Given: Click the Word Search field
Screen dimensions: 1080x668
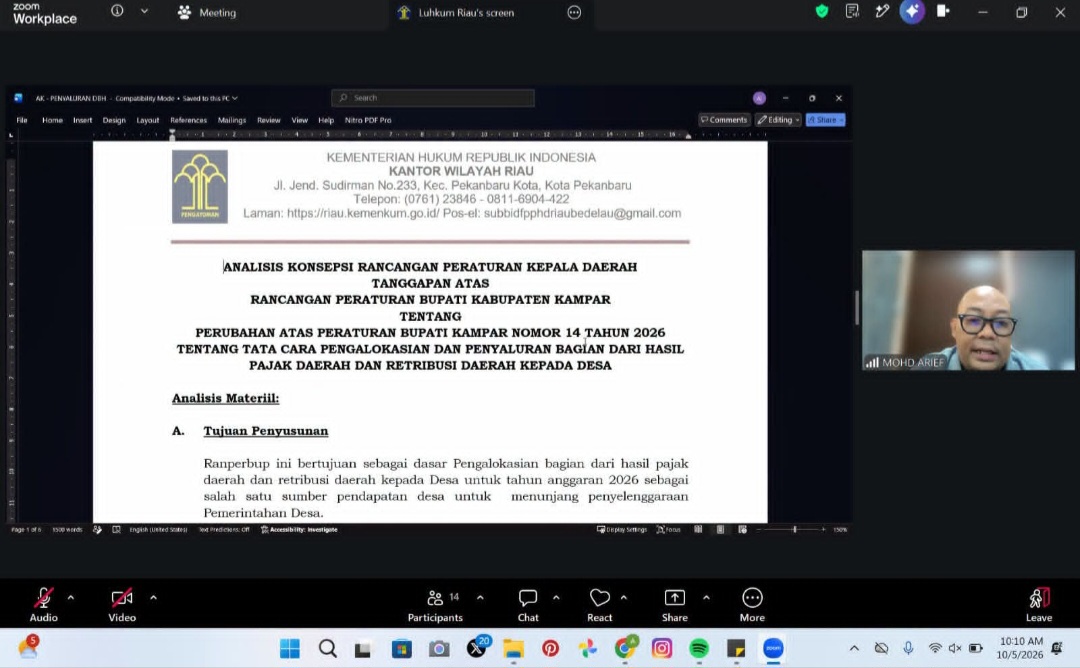Looking at the screenshot, I should tap(433, 98).
